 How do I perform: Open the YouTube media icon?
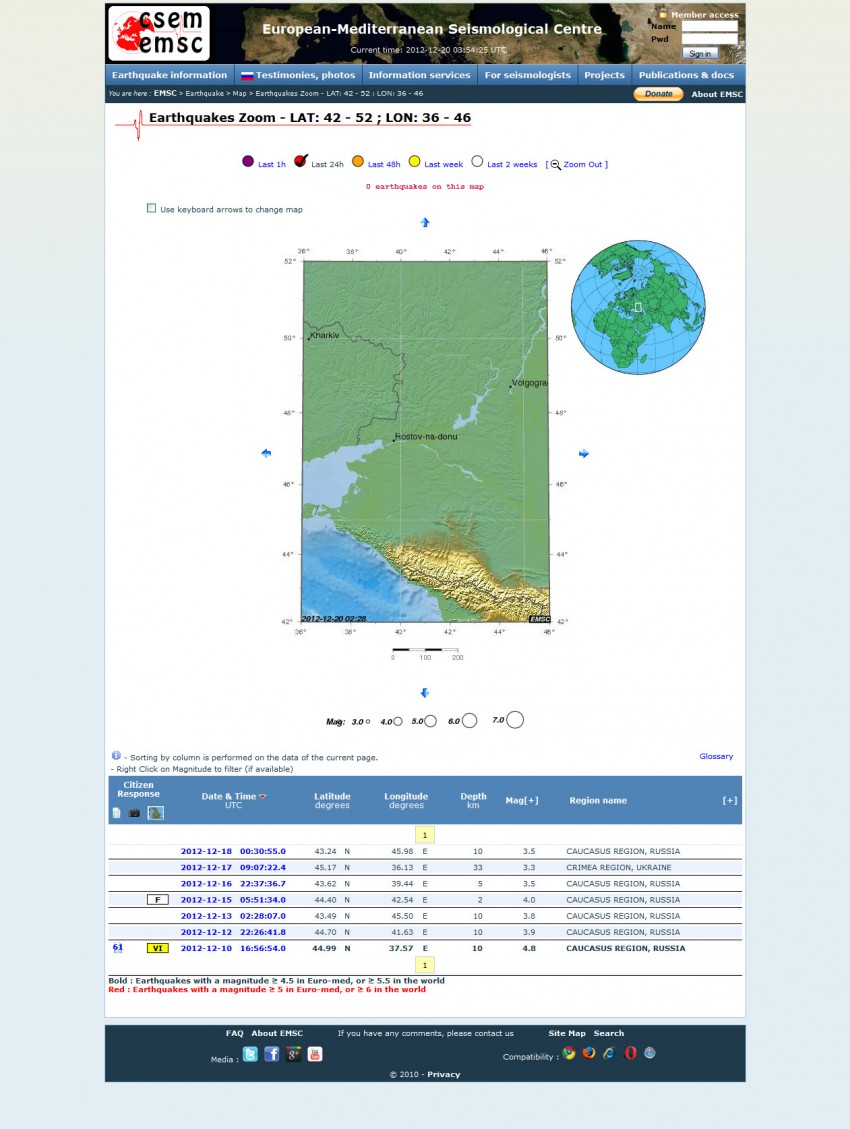[315, 1054]
